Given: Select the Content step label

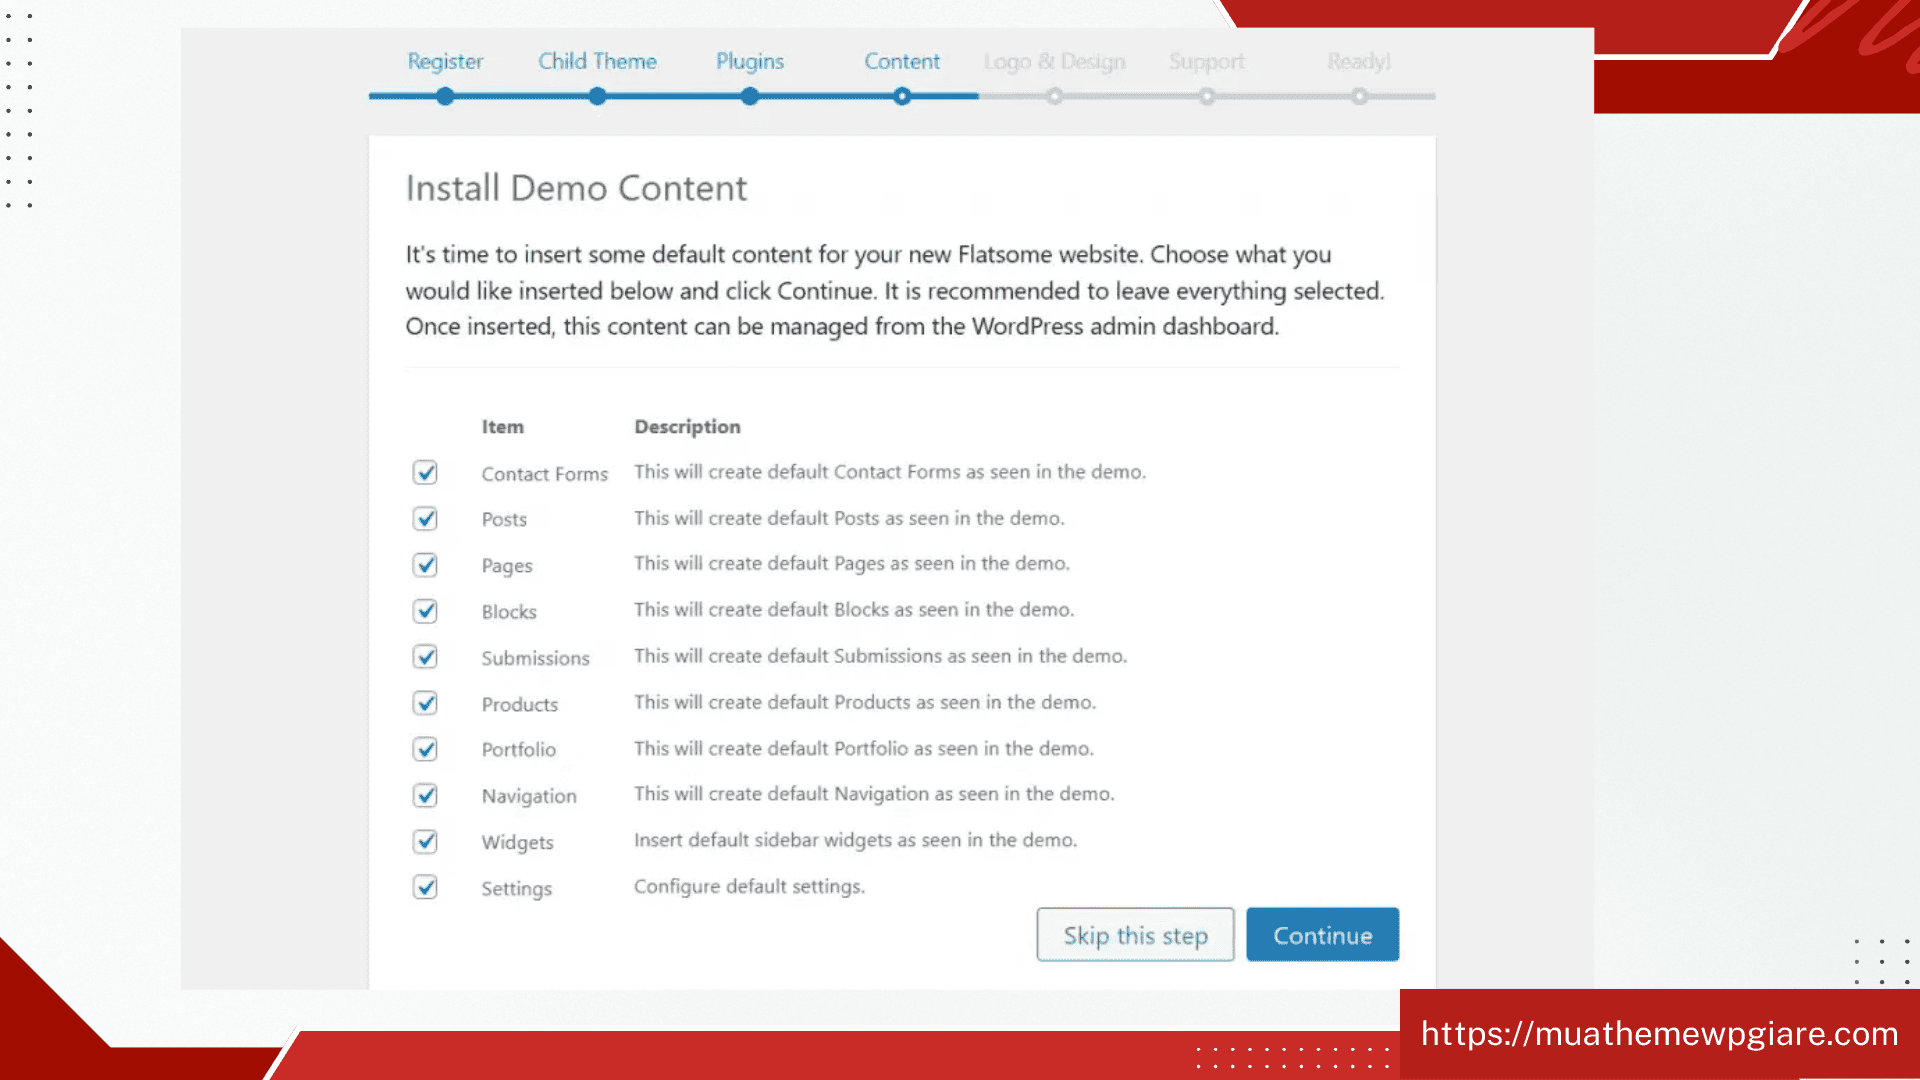Looking at the screenshot, I should [x=902, y=61].
